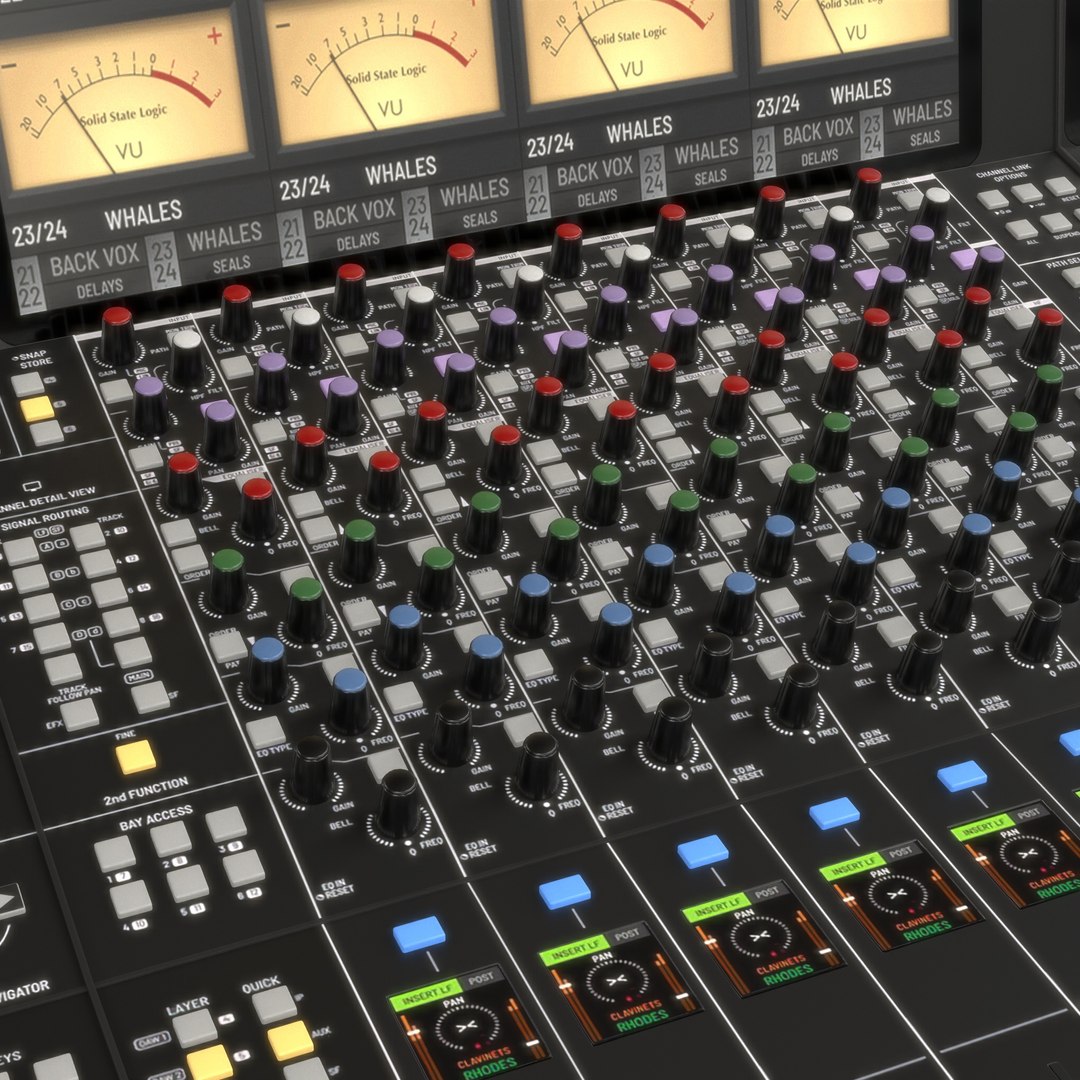Select the blue key above the second channel display
The image size is (1080, 1080).
[x=565, y=891]
